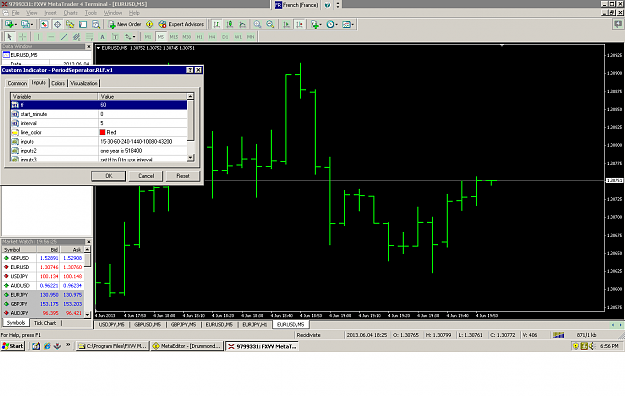Switch to the Colors tab

pos(58,83)
